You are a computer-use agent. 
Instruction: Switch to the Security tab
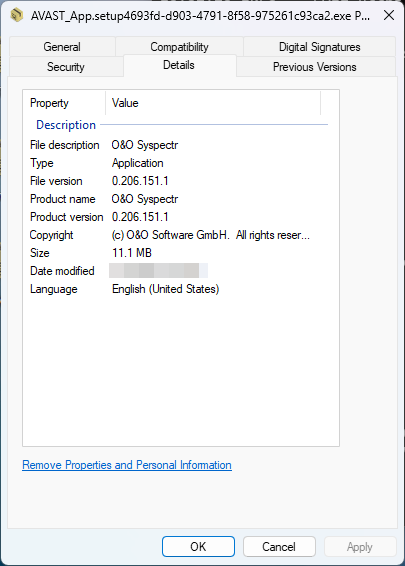click(x=66, y=67)
